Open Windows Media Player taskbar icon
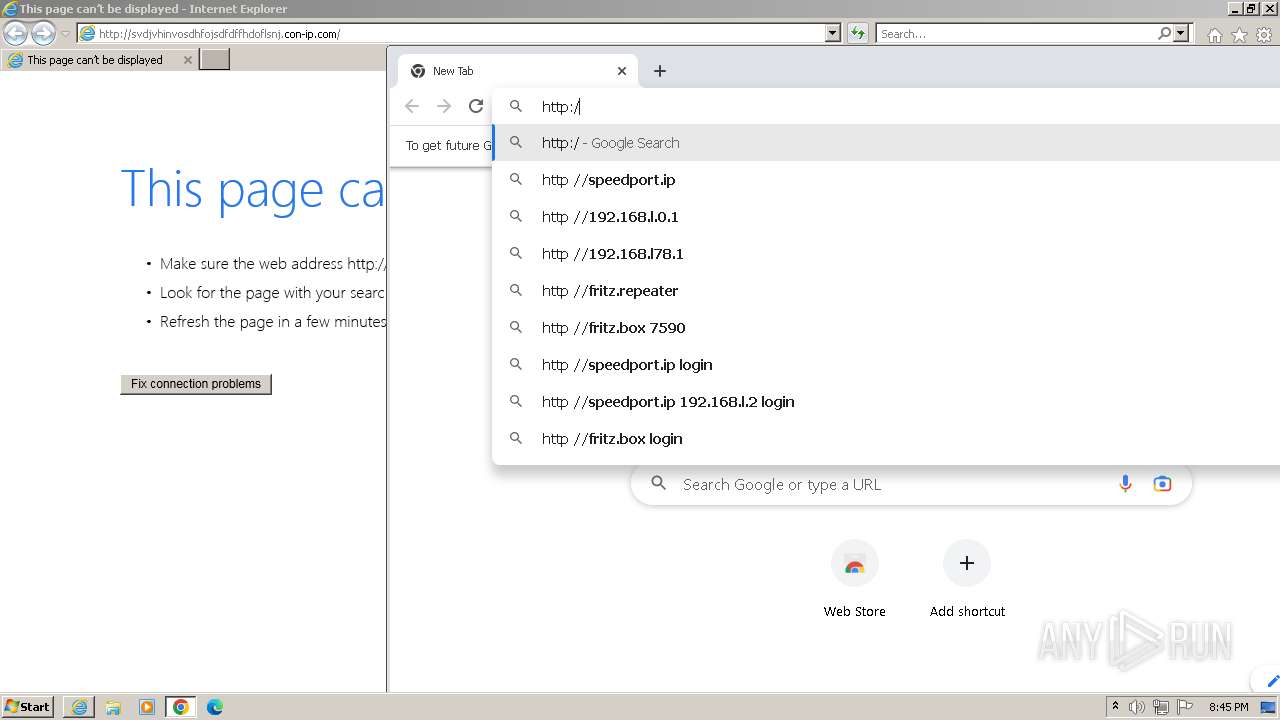This screenshot has height=720, width=1280. (x=147, y=707)
